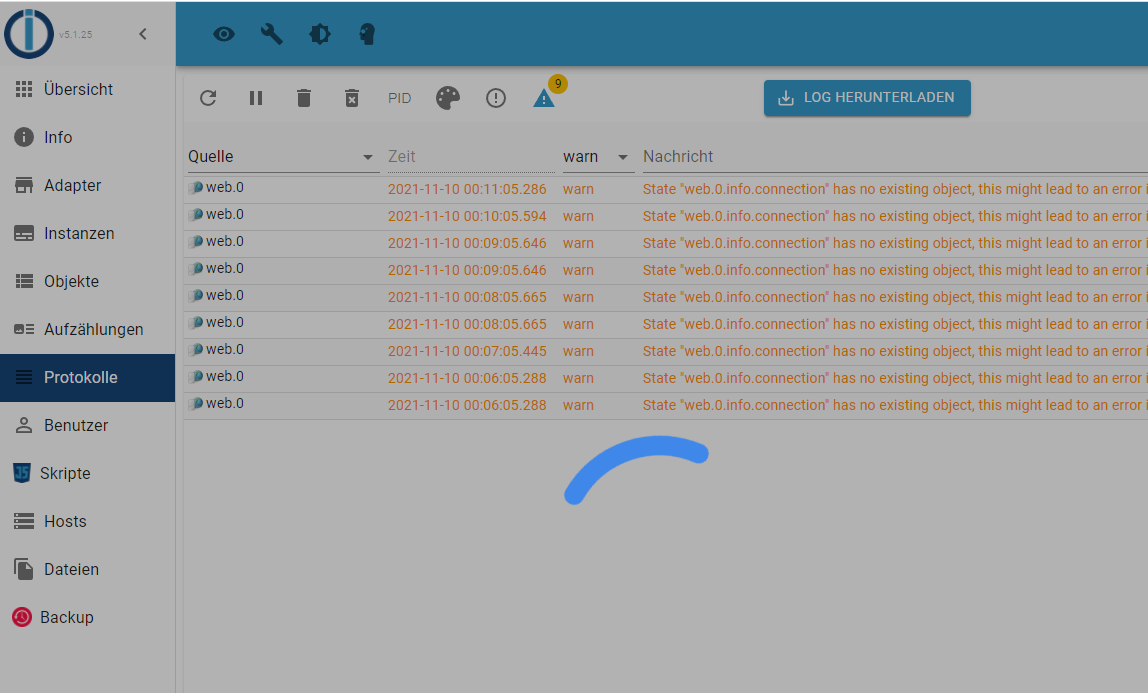The image size is (1148, 693).
Task: Download the log via LOG HERUNTERLADEN
Action: (867, 97)
